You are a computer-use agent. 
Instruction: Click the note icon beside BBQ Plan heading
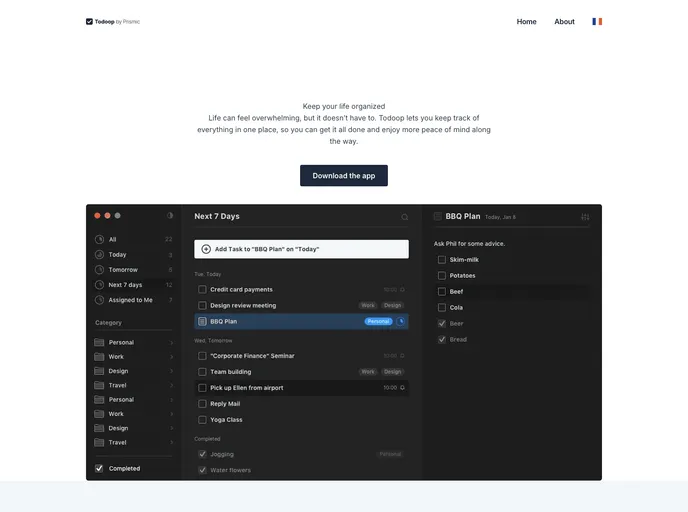[437, 216]
